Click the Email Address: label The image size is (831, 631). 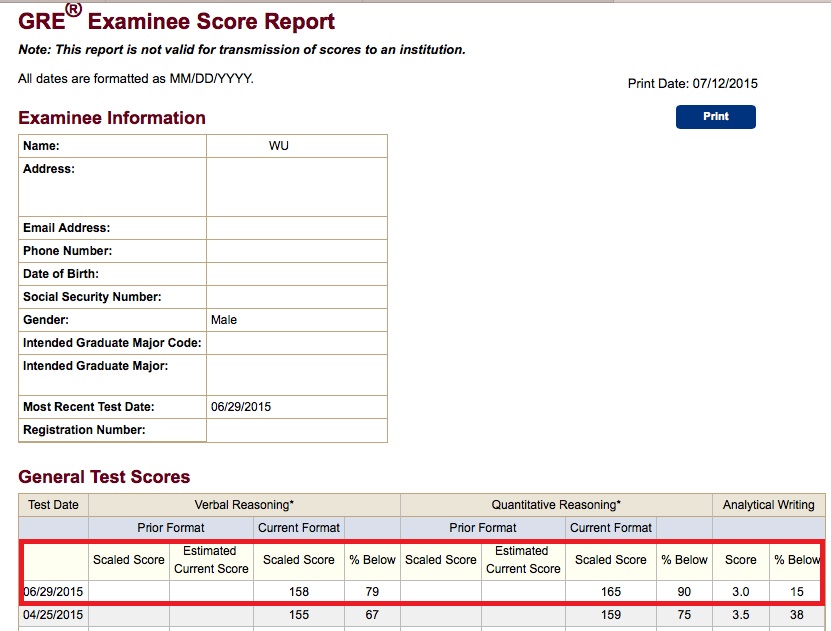[66, 228]
